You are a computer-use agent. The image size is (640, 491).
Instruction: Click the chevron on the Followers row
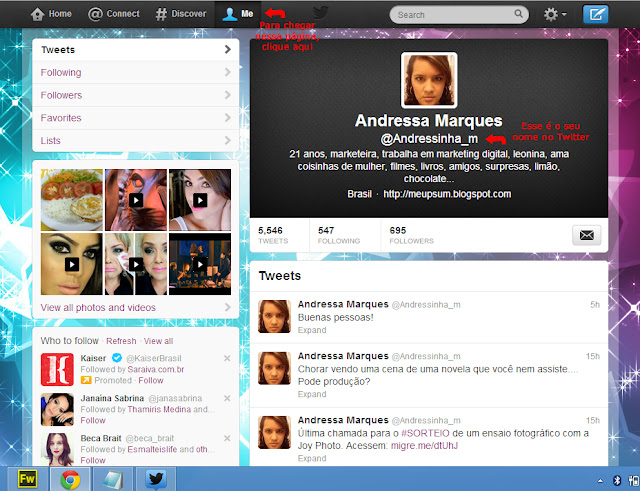click(x=228, y=95)
